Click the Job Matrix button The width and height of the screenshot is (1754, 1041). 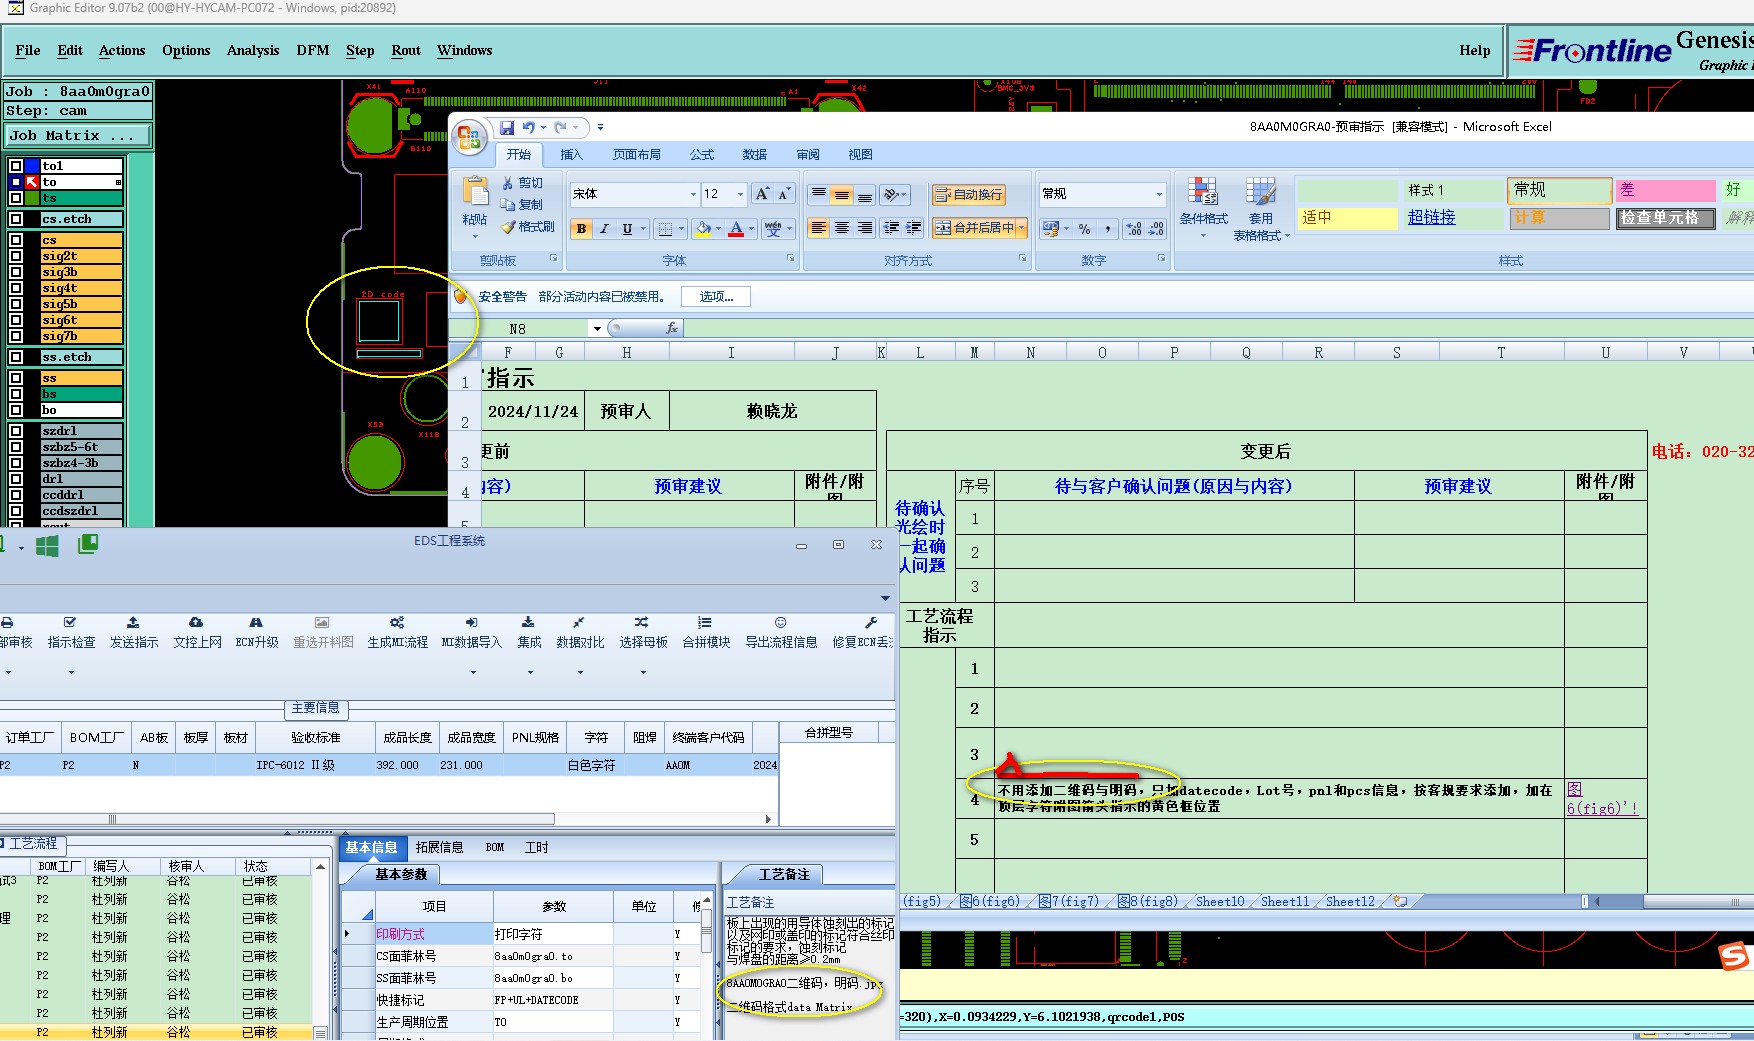click(78, 135)
